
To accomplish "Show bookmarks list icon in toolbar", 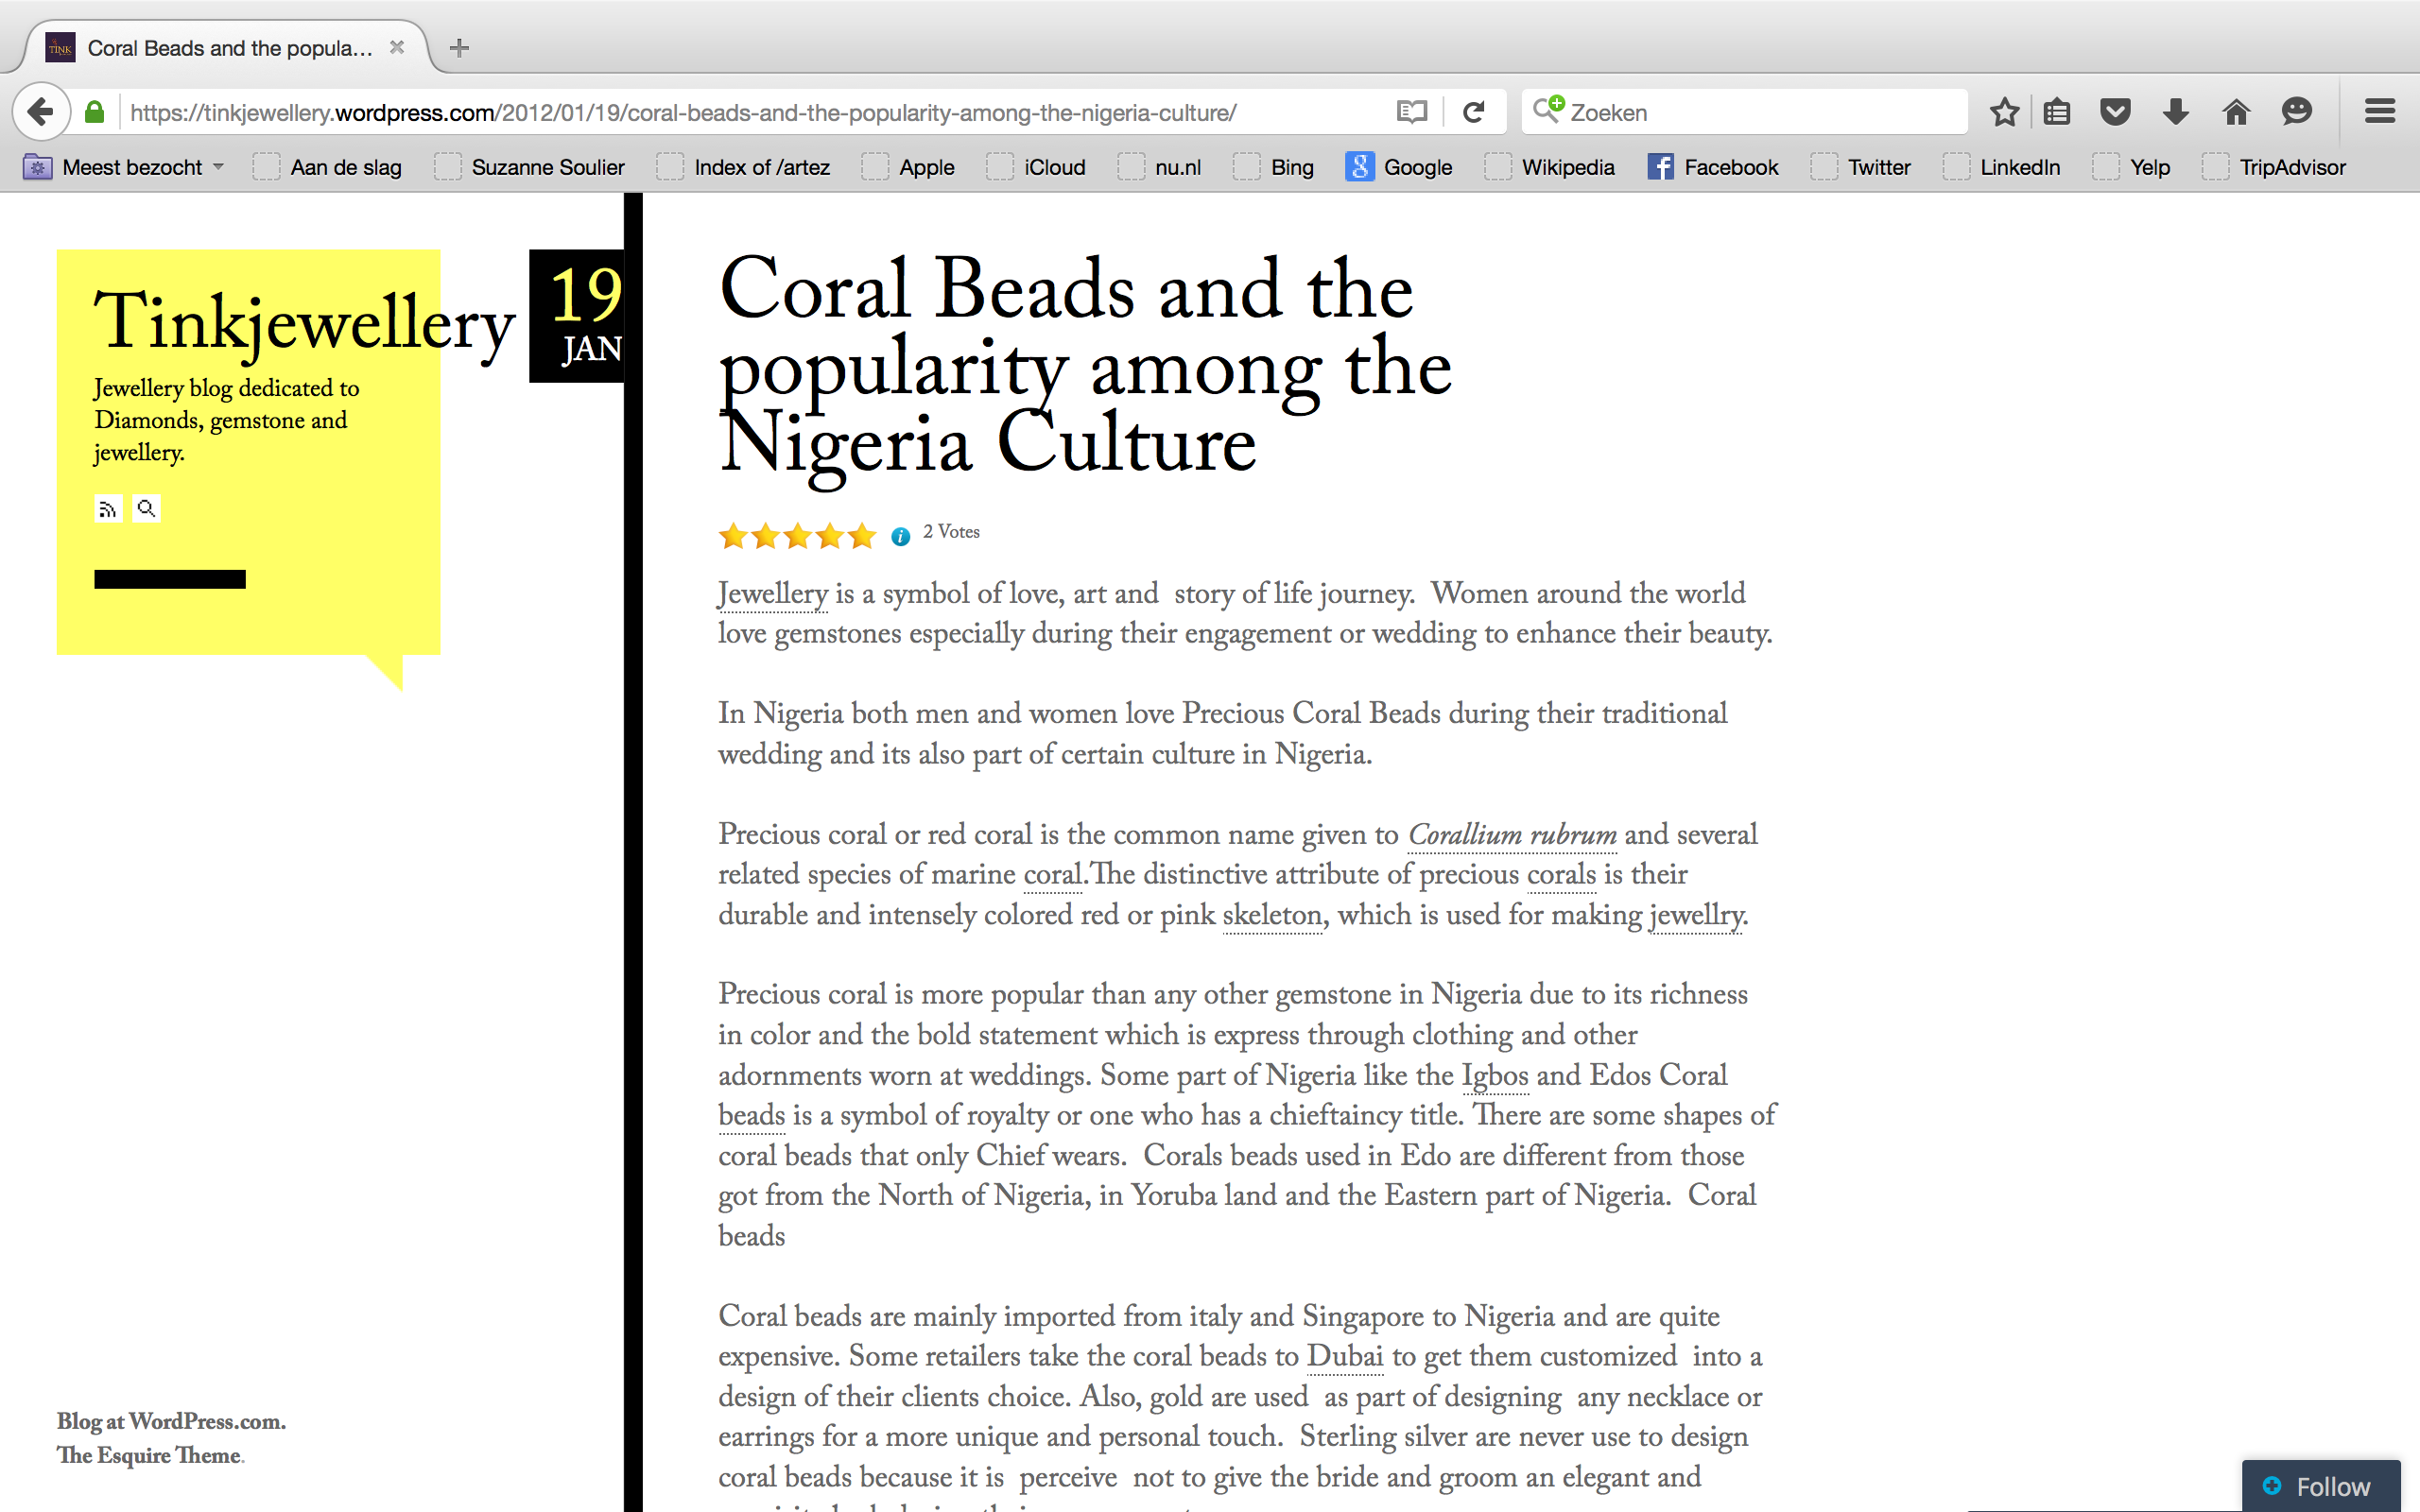I will click(x=2057, y=112).
